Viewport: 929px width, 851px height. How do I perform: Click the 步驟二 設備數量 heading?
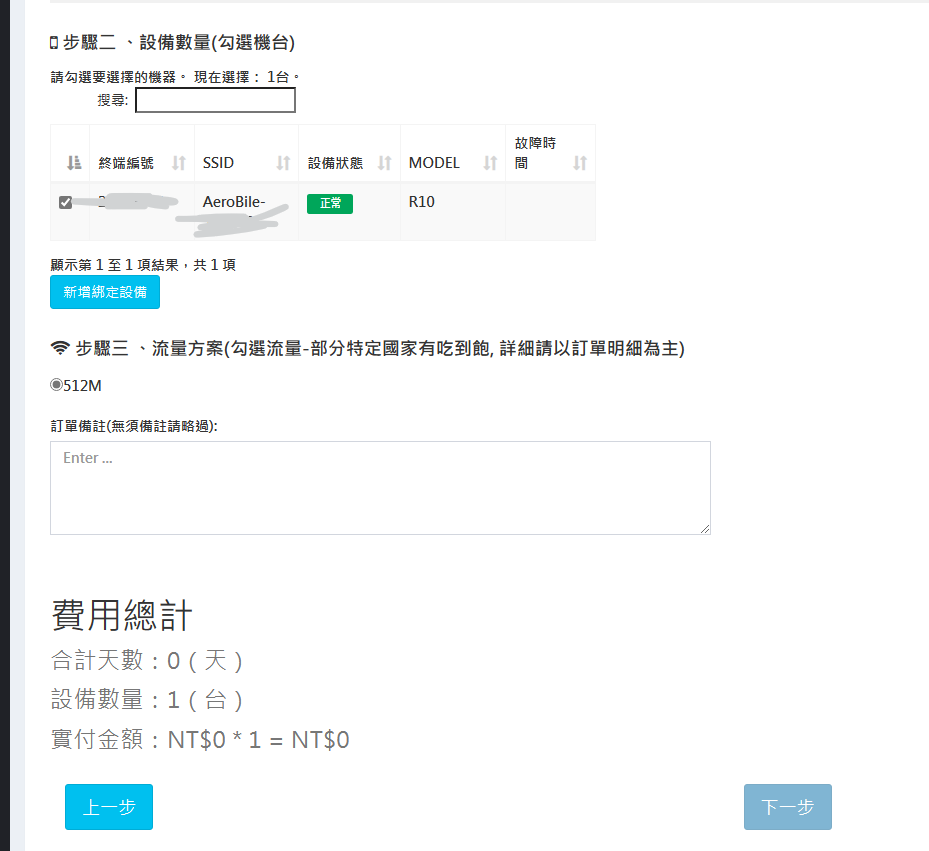click(x=178, y=43)
